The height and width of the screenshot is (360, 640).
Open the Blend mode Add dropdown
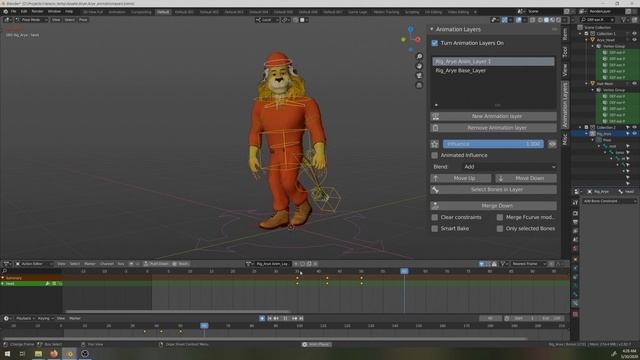(509, 167)
